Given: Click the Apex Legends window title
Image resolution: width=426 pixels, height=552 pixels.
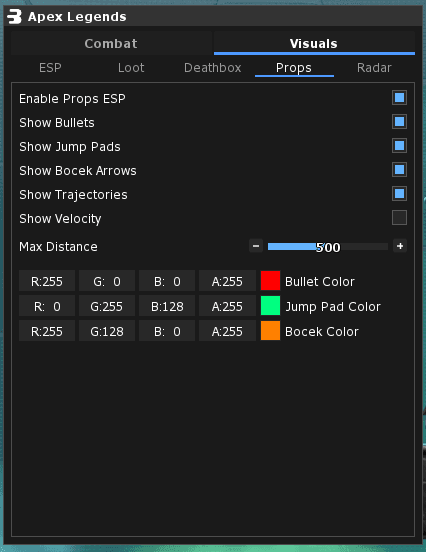Looking at the screenshot, I should [x=77, y=17].
